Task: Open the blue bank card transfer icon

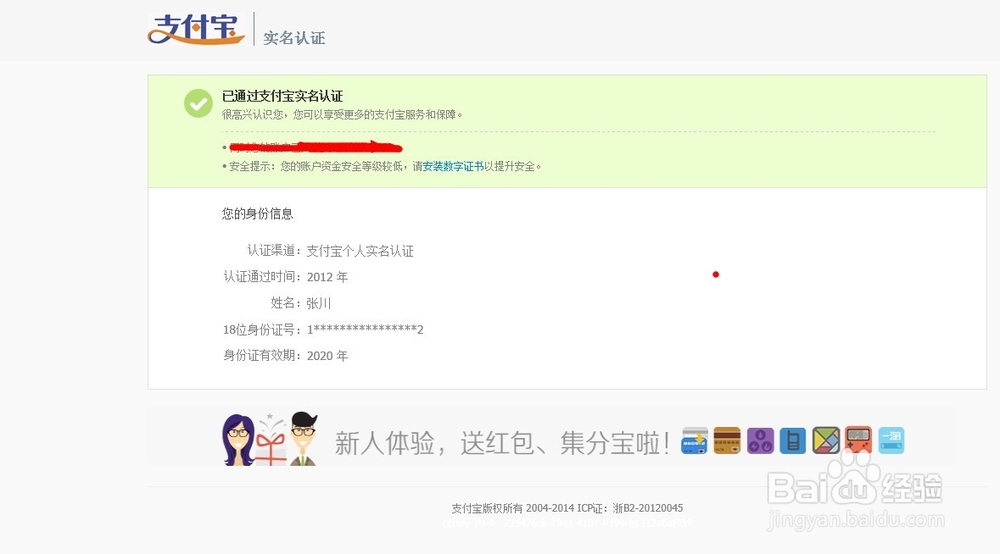Action: tap(695, 441)
